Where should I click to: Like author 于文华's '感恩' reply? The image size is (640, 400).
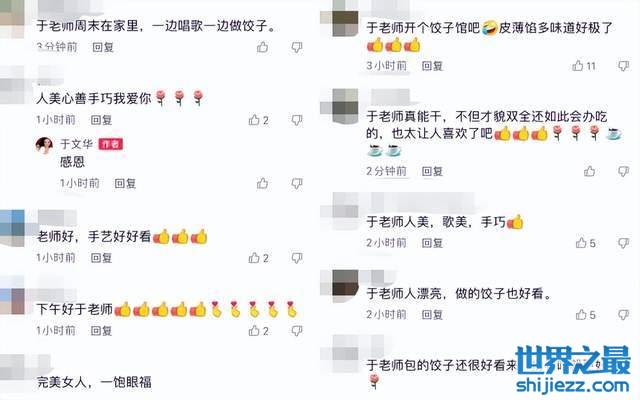262,183
